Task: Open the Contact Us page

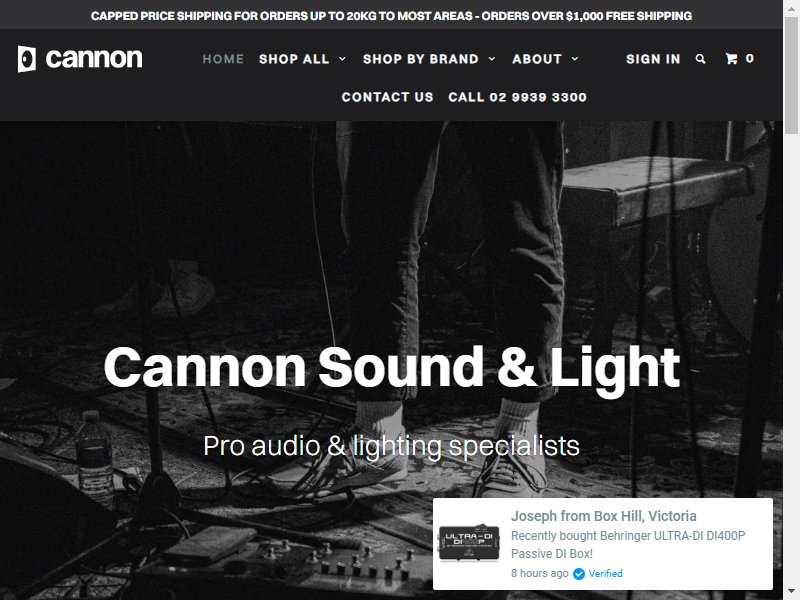Action: pyautogui.click(x=387, y=97)
